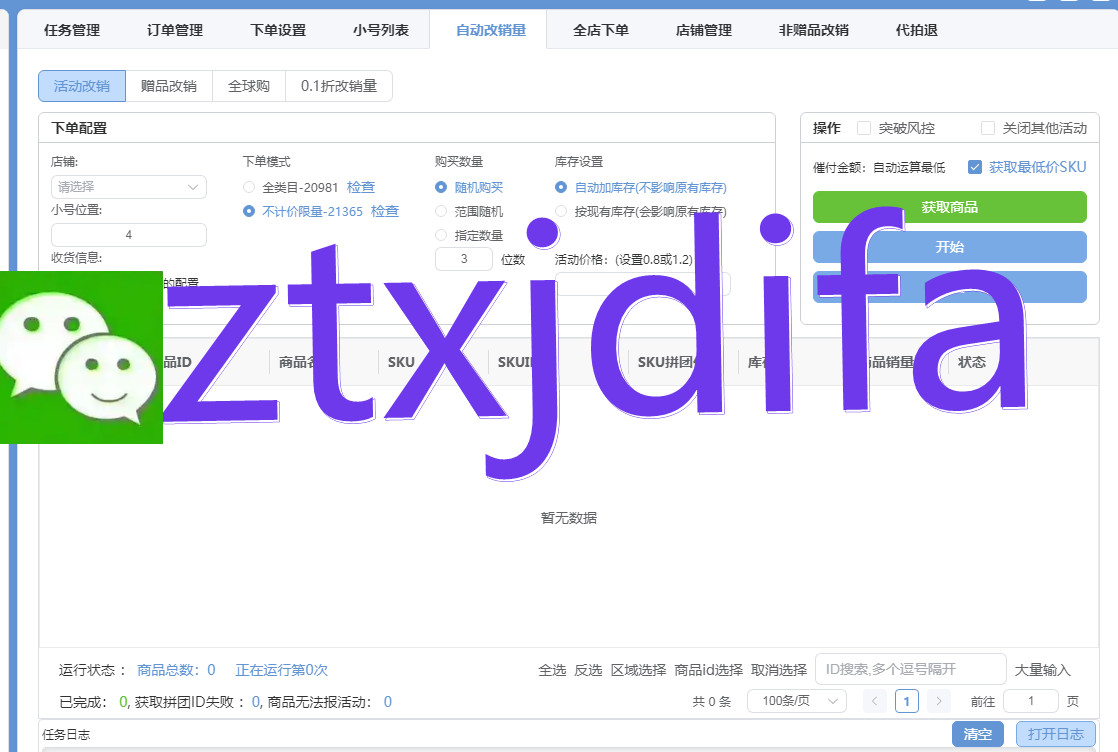Image resolution: width=1118 pixels, height=752 pixels.
Task: Choose the 范围随机 purchase quantity option
Action: (x=441, y=211)
